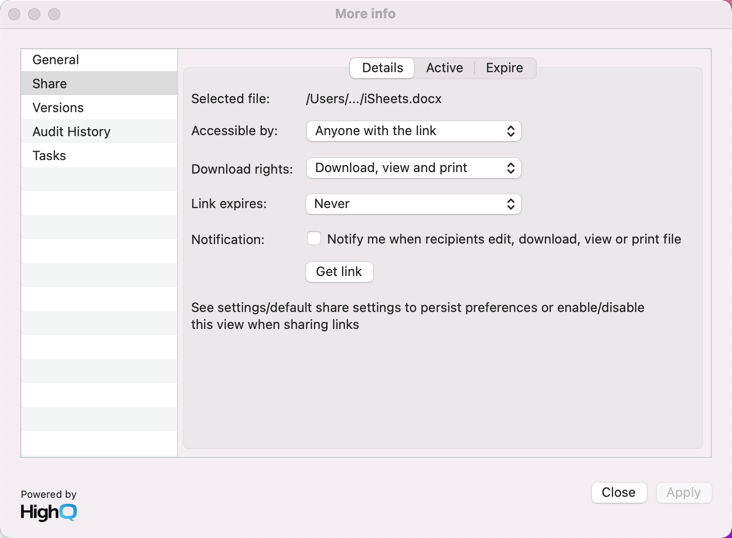Switch to the Active tab
Image resolution: width=732 pixels, height=538 pixels.
(x=444, y=68)
